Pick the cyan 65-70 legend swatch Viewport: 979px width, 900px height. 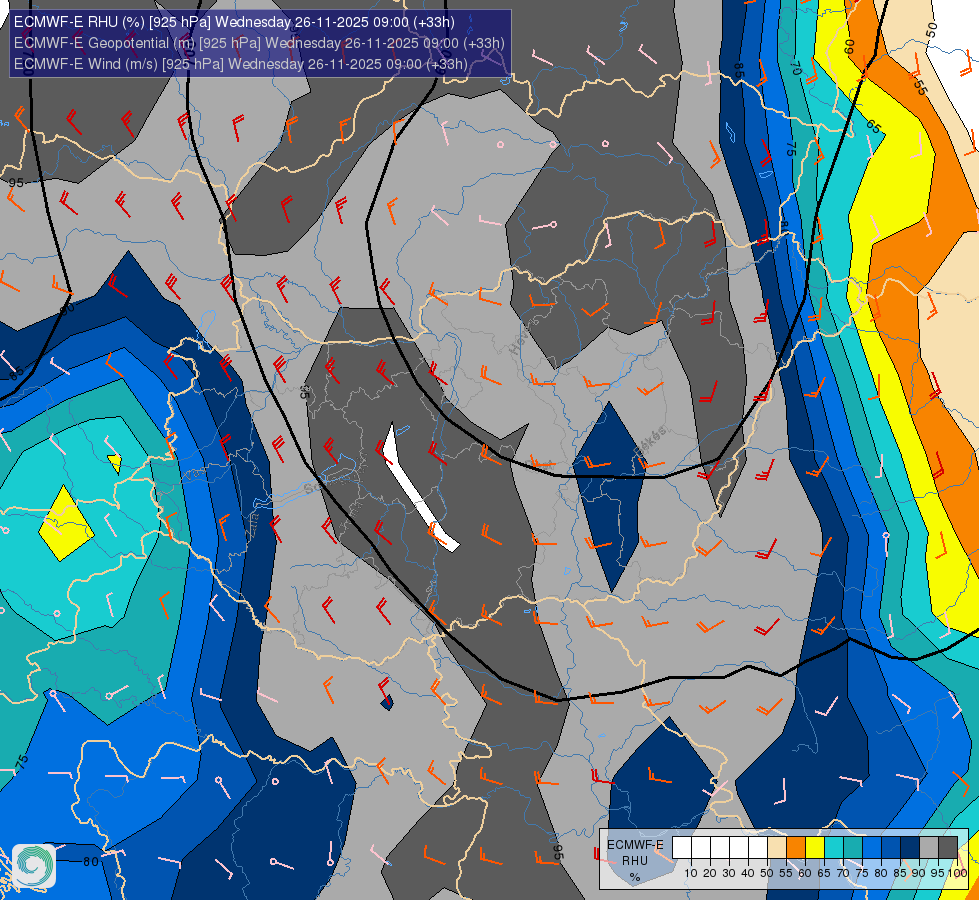[834, 848]
